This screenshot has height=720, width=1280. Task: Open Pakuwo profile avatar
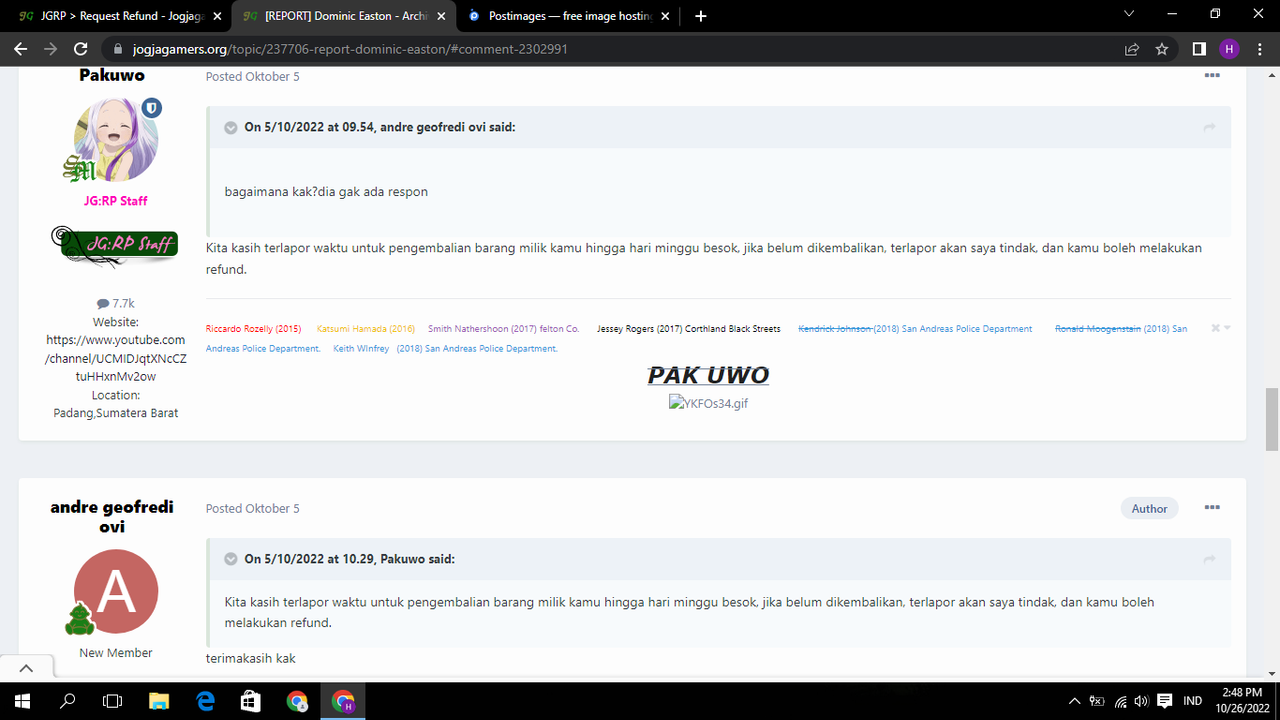(x=116, y=140)
